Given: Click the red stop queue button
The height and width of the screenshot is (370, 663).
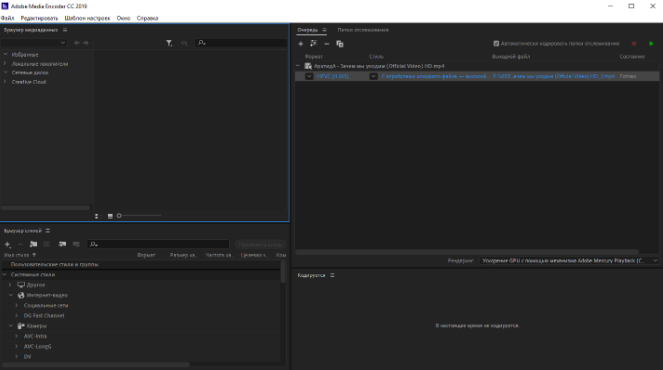Looking at the screenshot, I should (634, 44).
